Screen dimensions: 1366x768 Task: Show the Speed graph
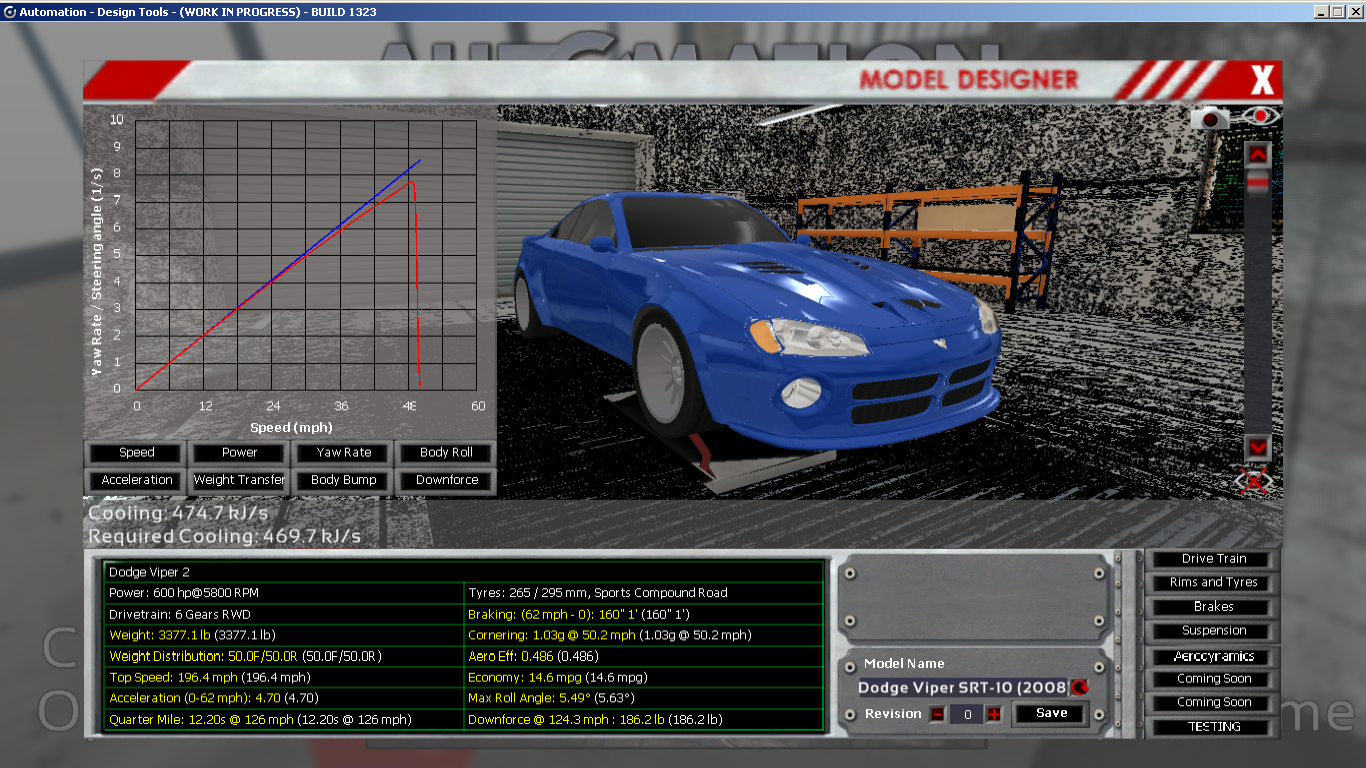(136, 453)
